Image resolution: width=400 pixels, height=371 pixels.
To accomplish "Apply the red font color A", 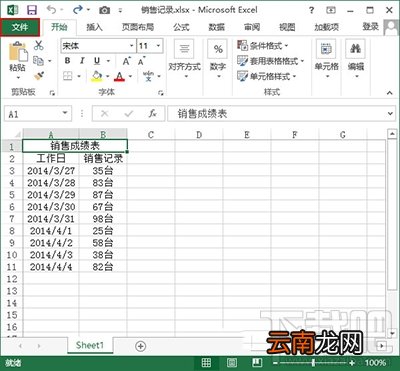I will 119,76.
